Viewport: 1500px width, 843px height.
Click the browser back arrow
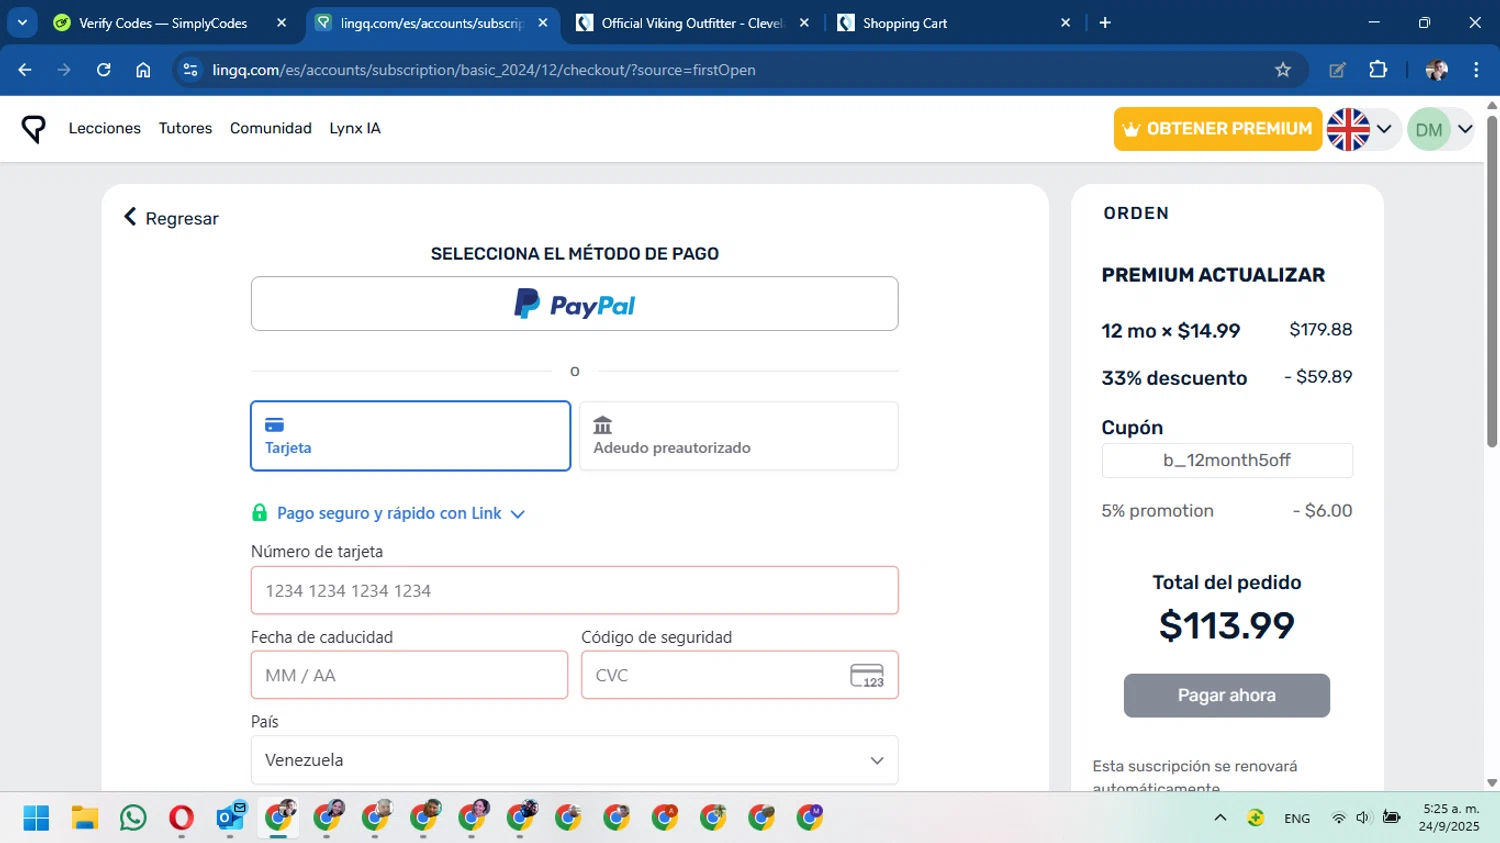[x=25, y=70]
